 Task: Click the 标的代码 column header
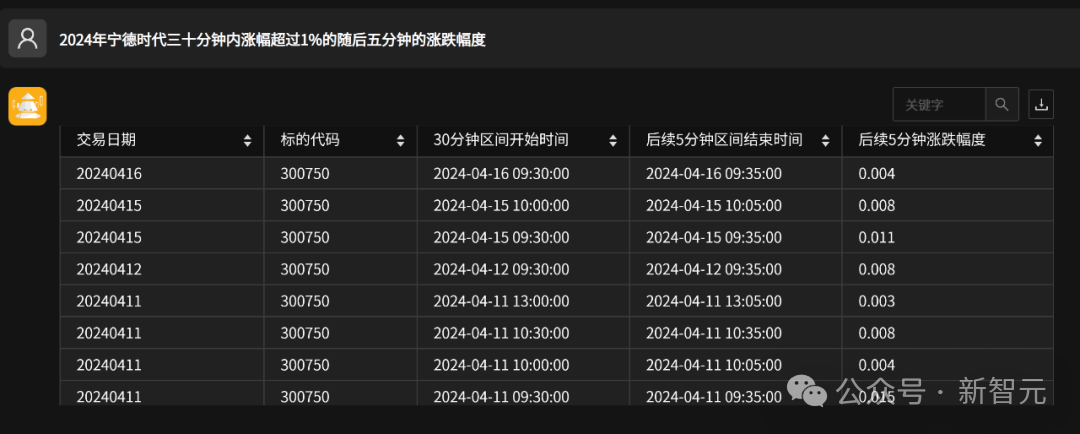[x=340, y=141]
